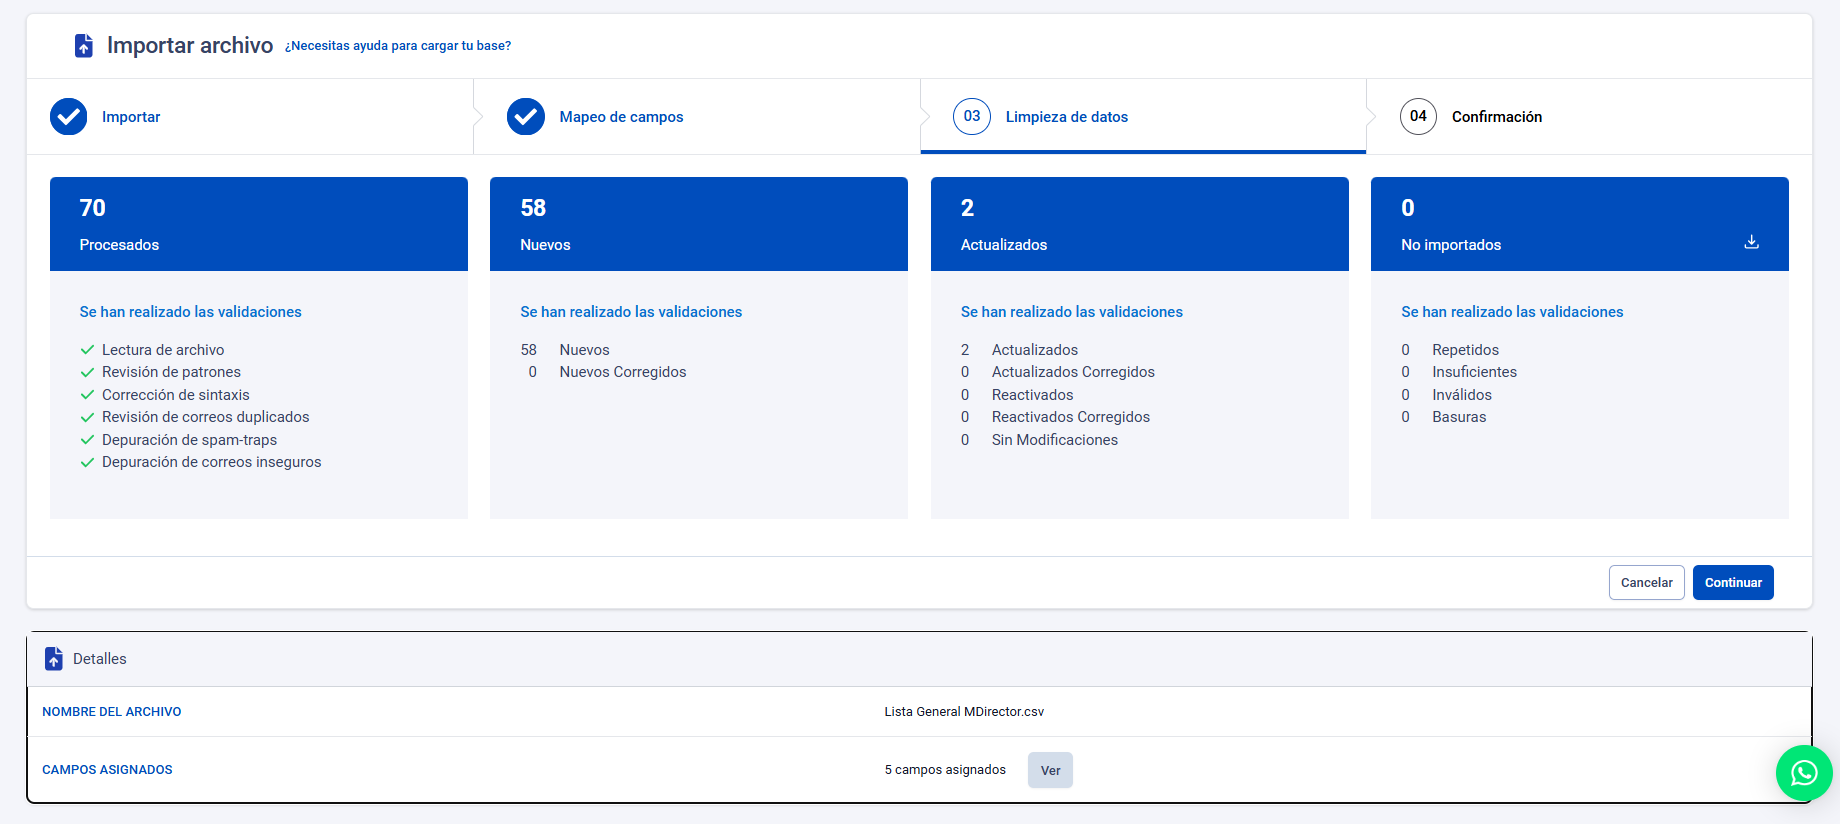Select the Limpieza de datos step
The height and width of the screenshot is (824, 1840).
click(1066, 117)
